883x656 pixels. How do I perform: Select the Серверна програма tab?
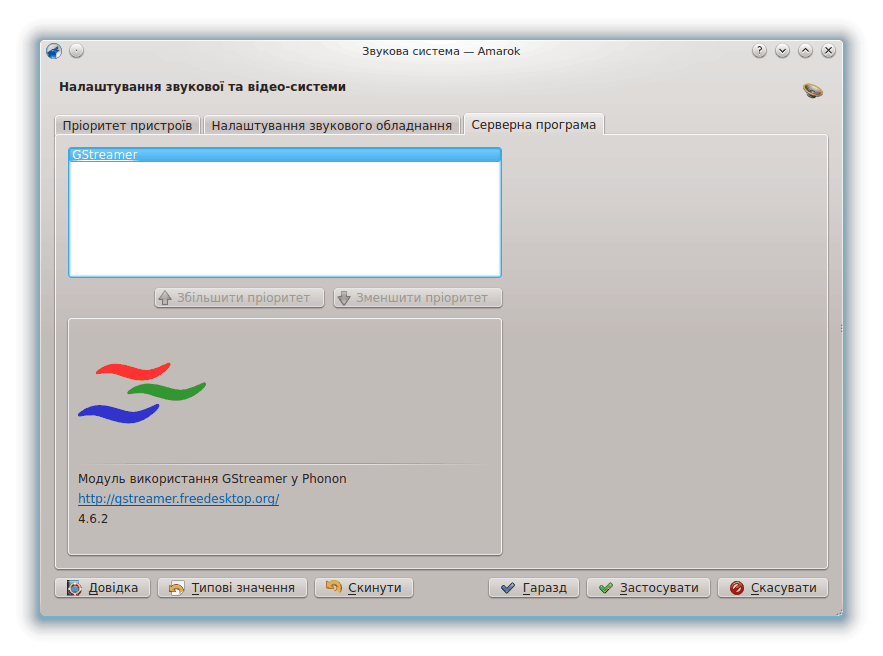(x=533, y=124)
